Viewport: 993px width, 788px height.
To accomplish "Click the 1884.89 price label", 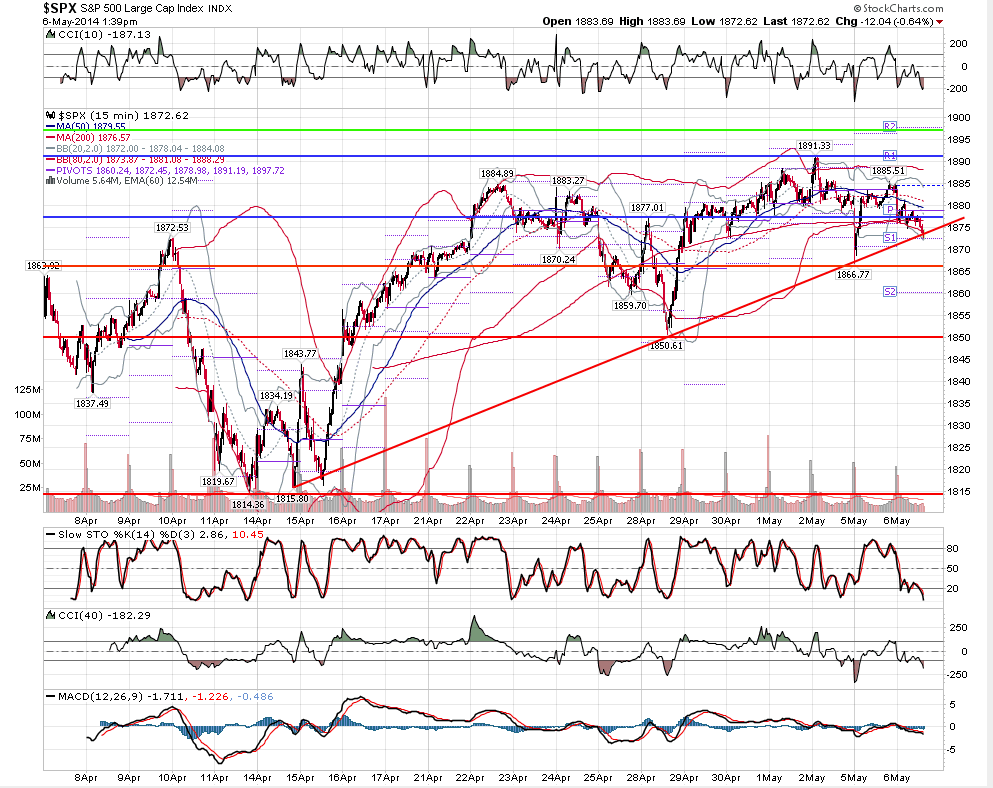I will tap(497, 174).
